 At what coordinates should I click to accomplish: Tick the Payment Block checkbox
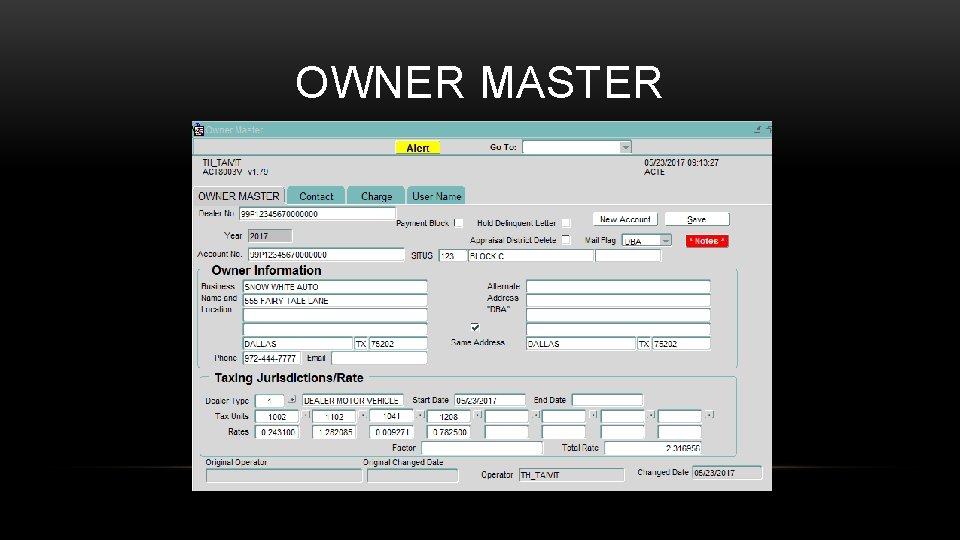click(458, 223)
